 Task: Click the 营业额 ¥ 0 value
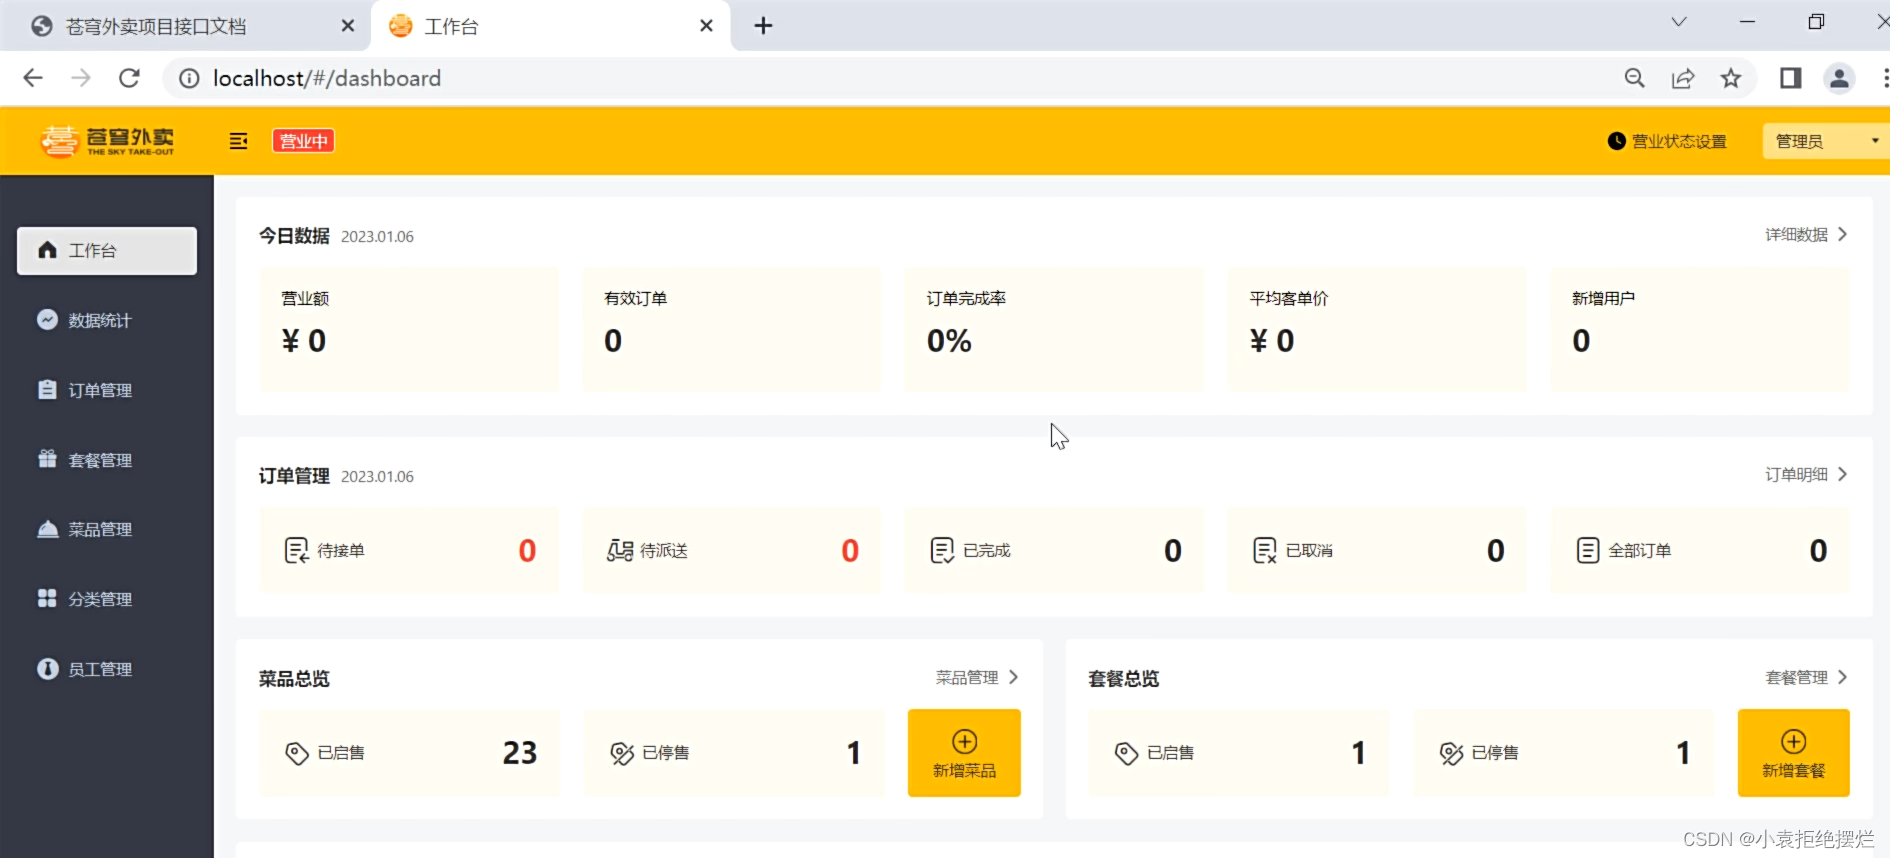304,341
